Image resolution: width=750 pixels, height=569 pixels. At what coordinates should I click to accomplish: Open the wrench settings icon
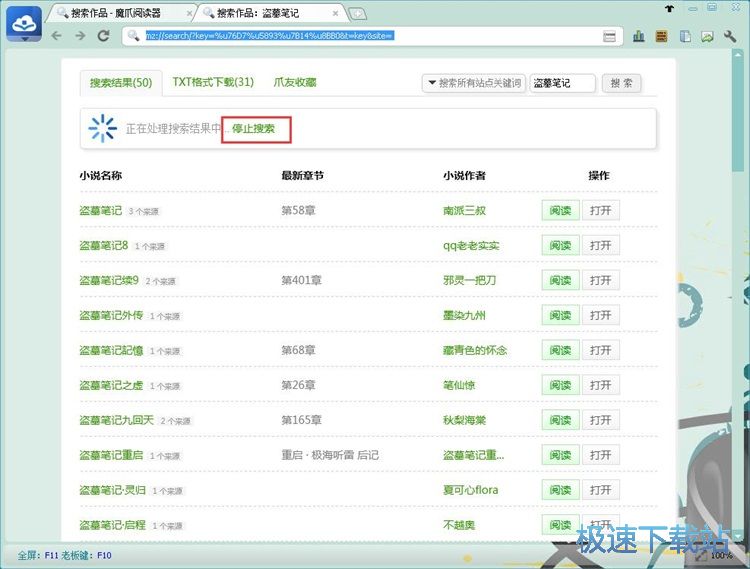click(731, 36)
